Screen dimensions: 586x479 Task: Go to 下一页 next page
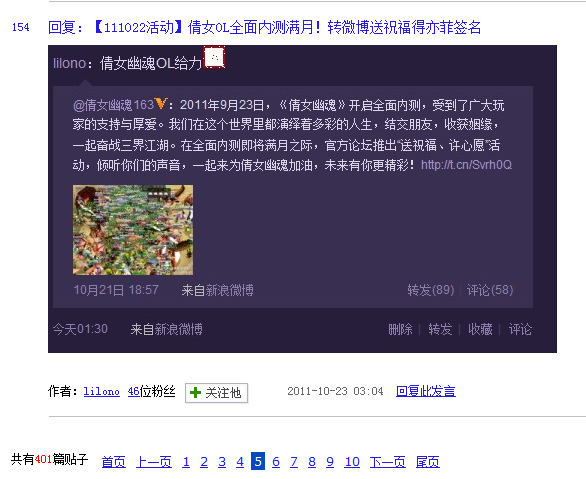click(388, 462)
